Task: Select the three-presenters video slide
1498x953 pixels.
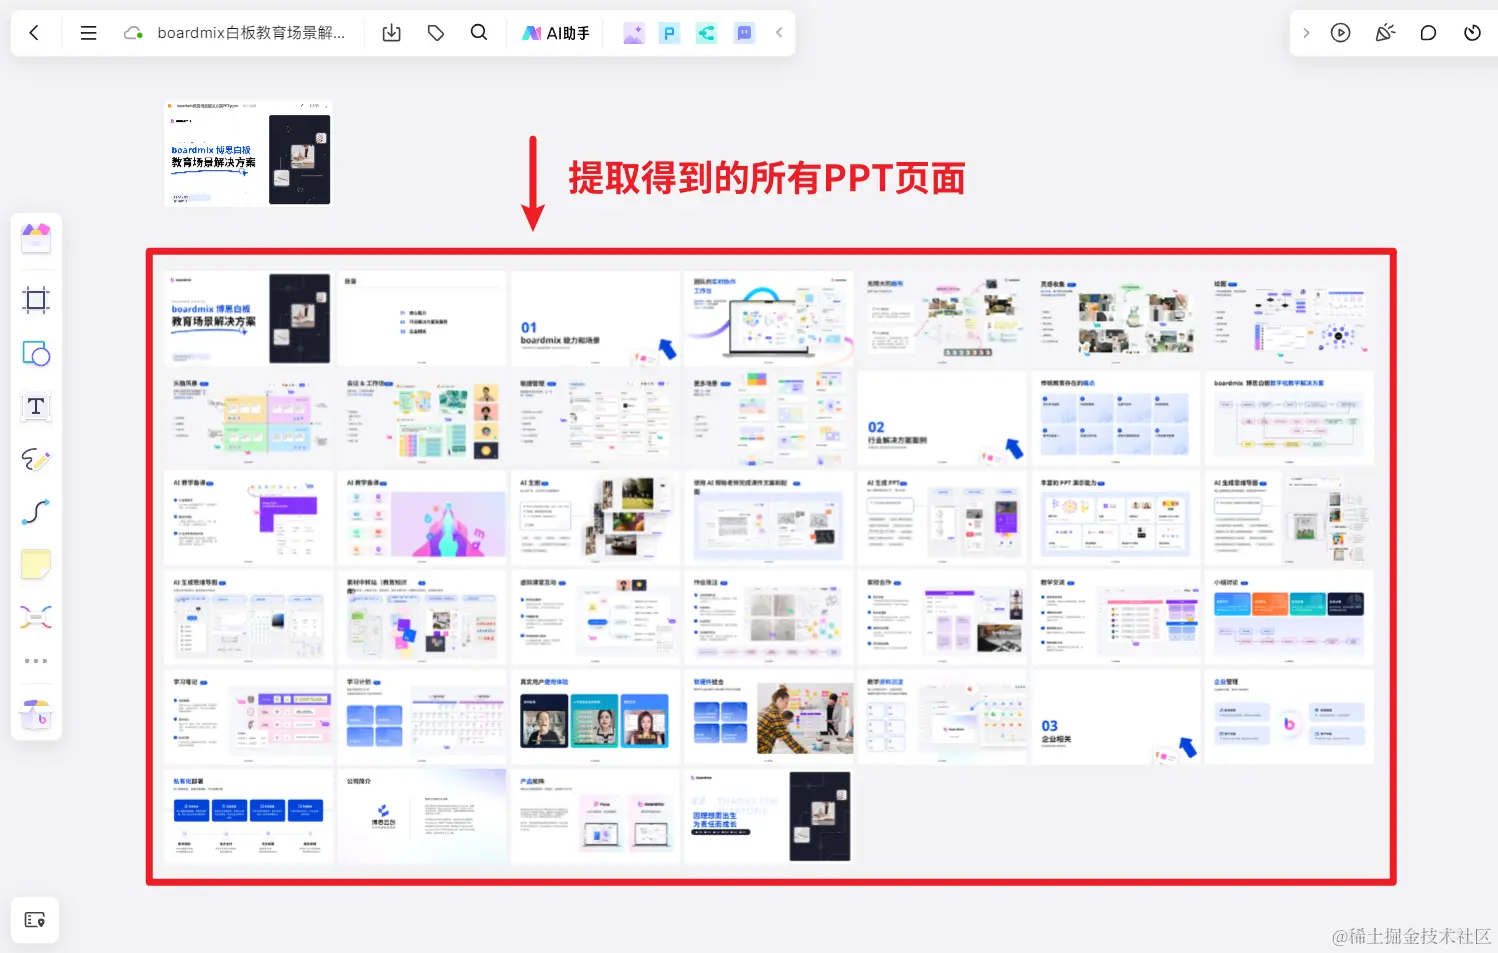Action: click(595, 717)
